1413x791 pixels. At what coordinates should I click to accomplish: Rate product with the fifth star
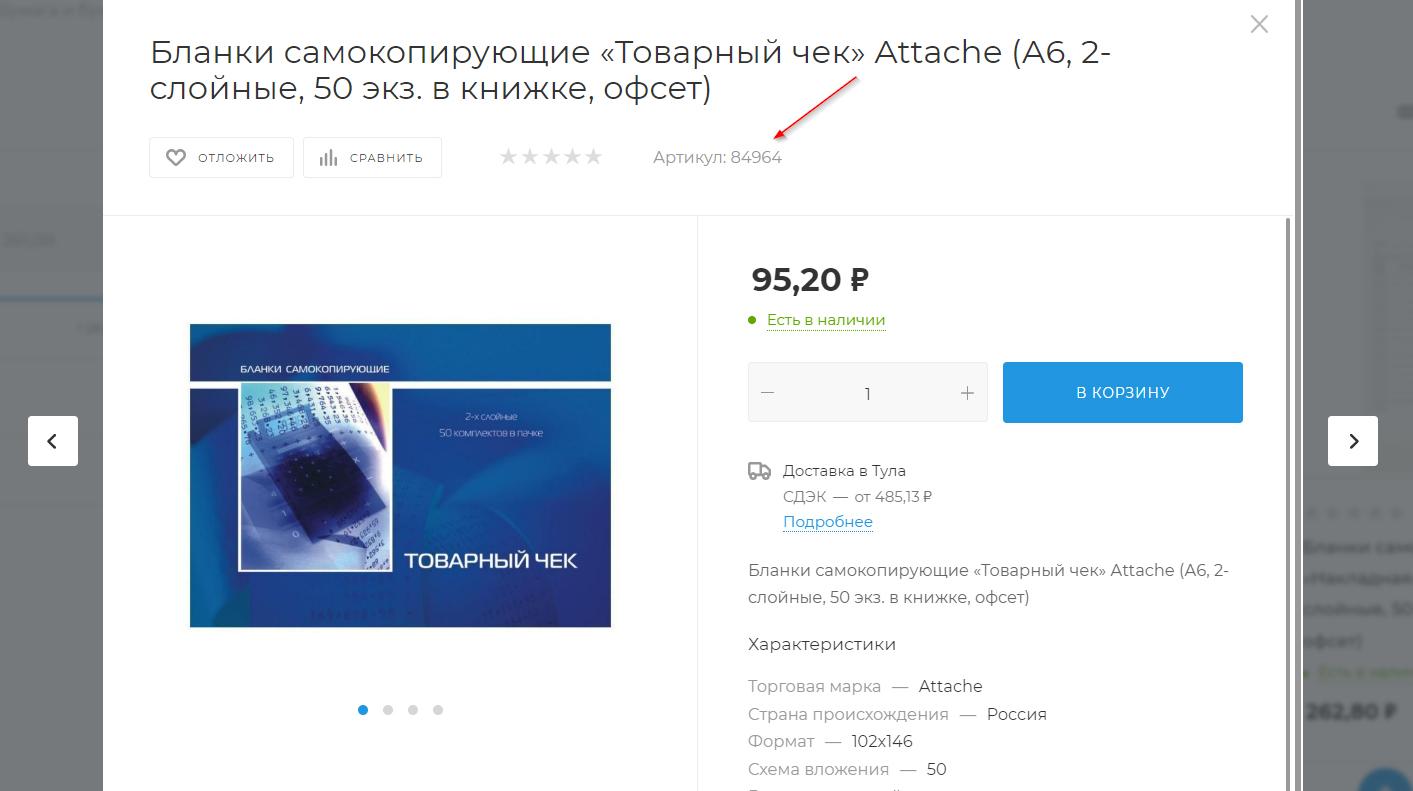[x=594, y=157]
